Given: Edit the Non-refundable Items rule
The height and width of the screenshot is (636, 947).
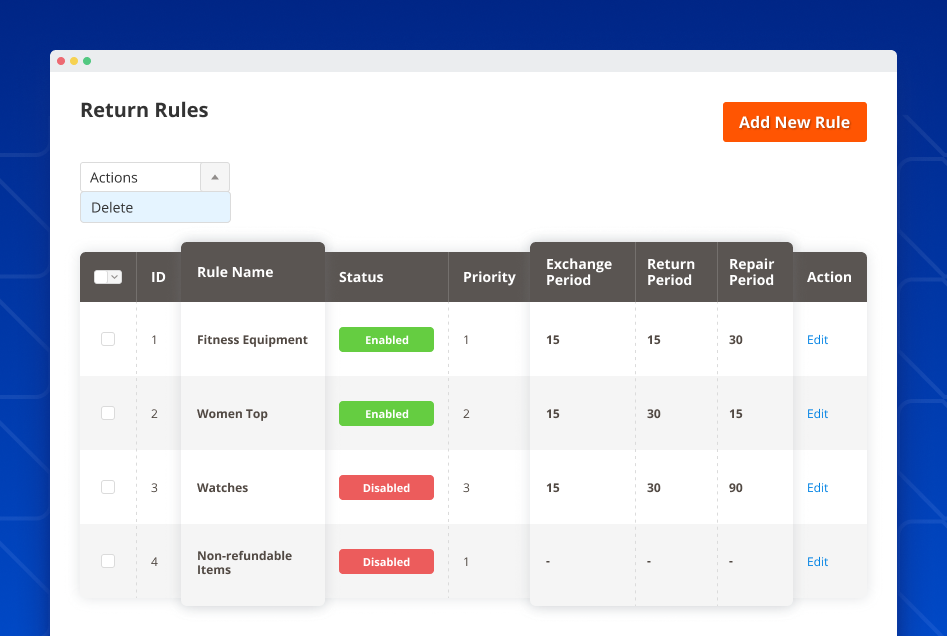Looking at the screenshot, I should point(817,561).
